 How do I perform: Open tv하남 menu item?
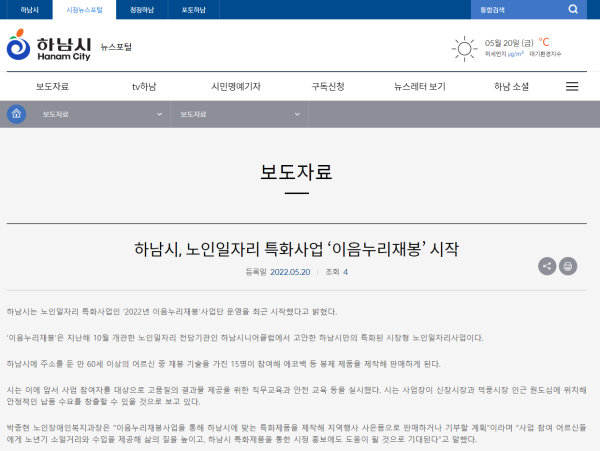pyautogui.click(x=144, y=86)
